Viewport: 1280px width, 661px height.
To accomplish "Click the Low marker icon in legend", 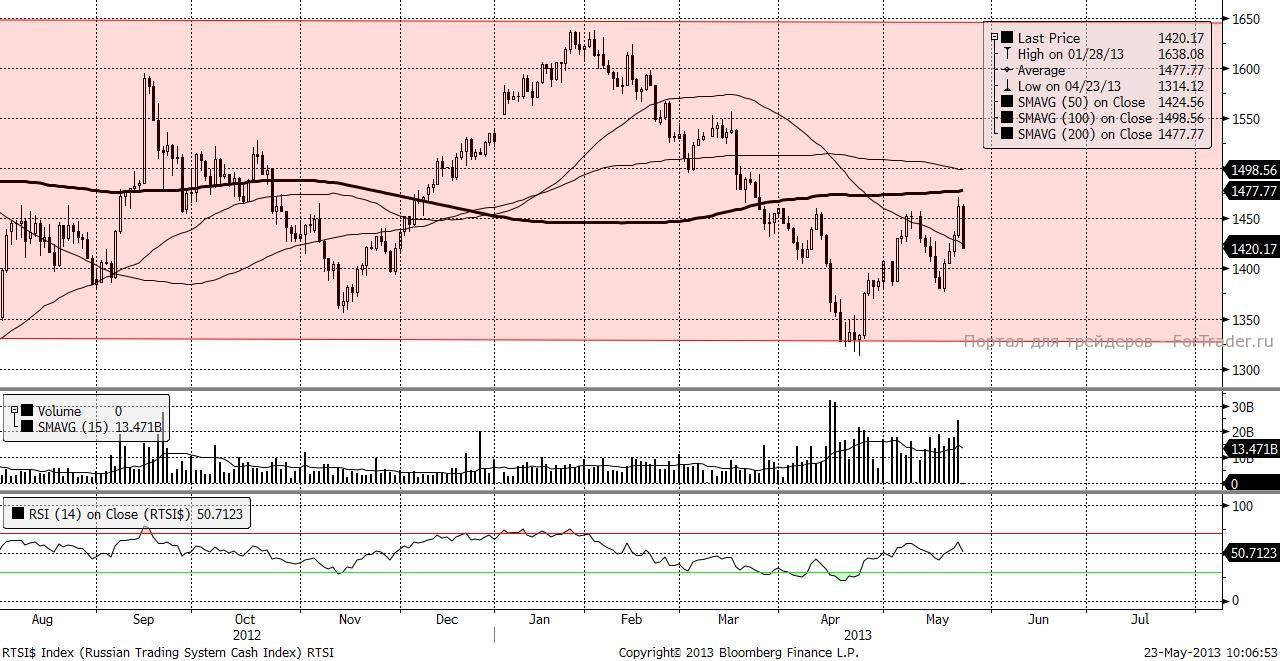I will coord(1007,86).
